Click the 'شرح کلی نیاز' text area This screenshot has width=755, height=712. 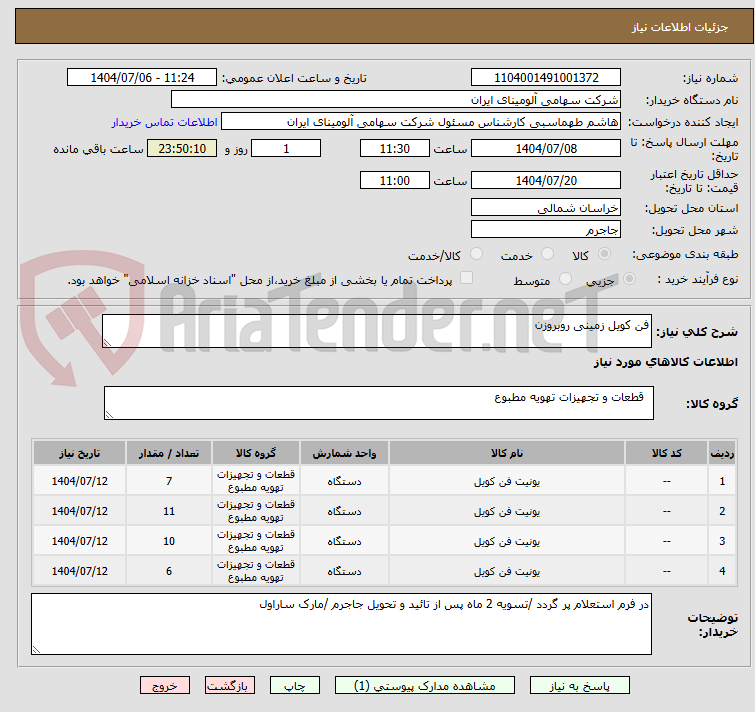[378, 332]
